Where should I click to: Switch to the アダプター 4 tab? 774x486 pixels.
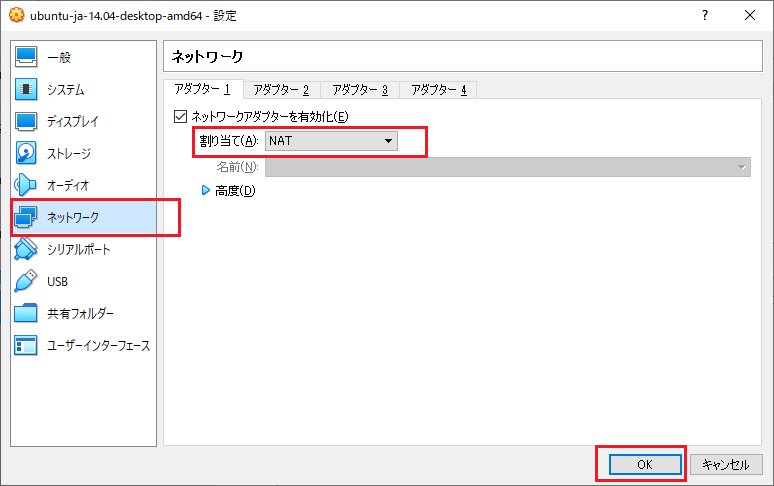point(439,90)
